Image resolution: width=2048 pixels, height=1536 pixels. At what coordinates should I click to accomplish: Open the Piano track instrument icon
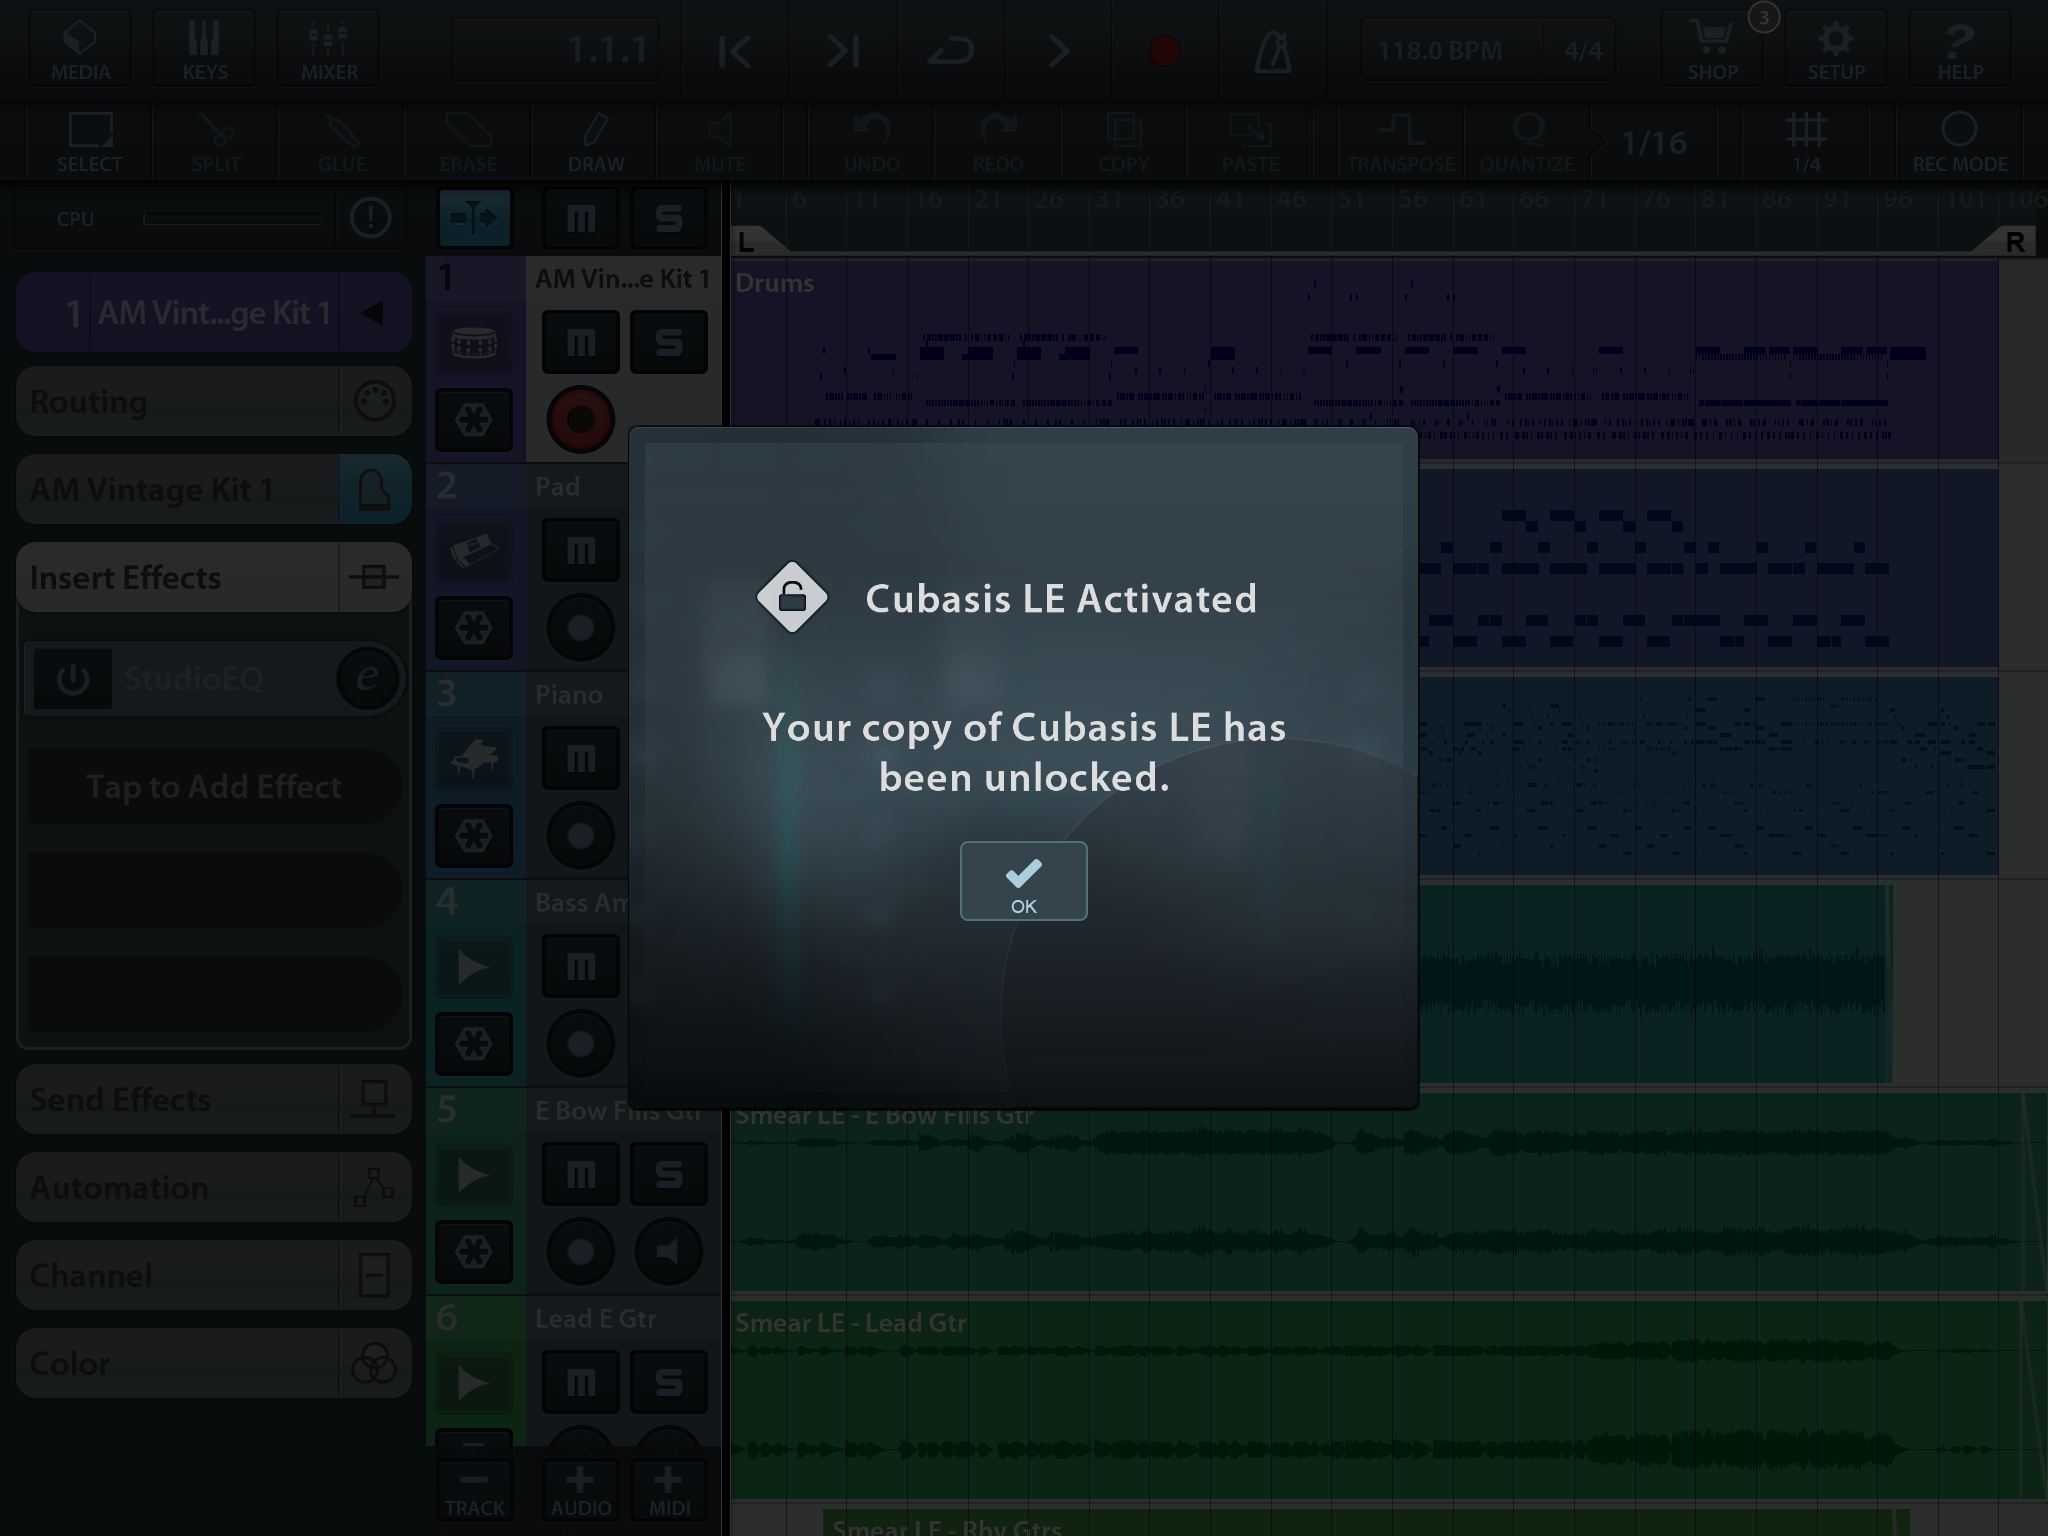474,759
